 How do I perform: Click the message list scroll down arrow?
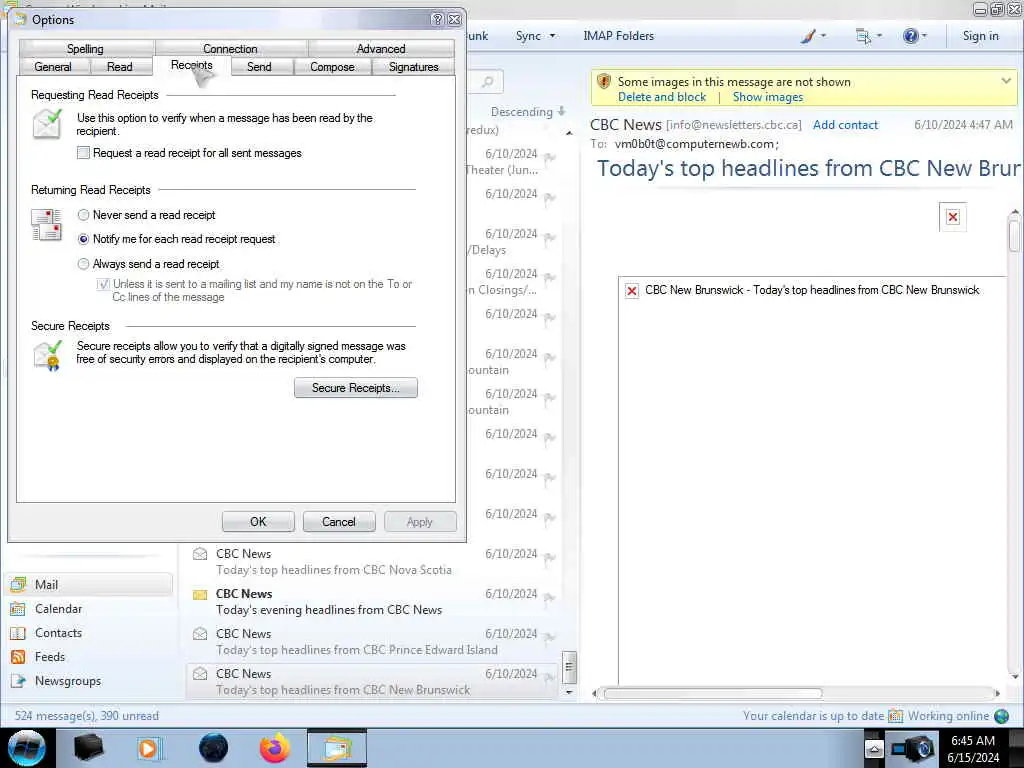pos(569,692)
